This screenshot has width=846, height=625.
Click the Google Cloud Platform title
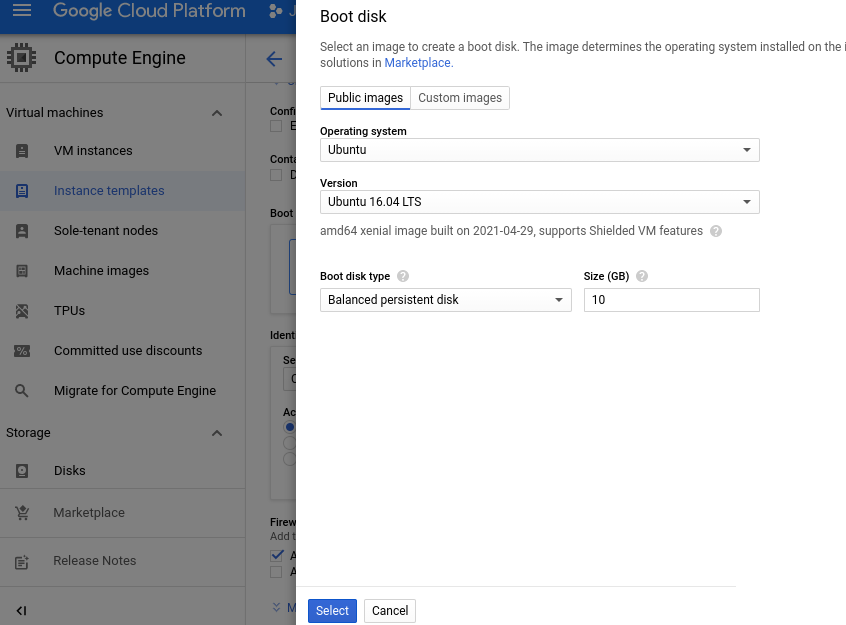[x=149, y=10]
